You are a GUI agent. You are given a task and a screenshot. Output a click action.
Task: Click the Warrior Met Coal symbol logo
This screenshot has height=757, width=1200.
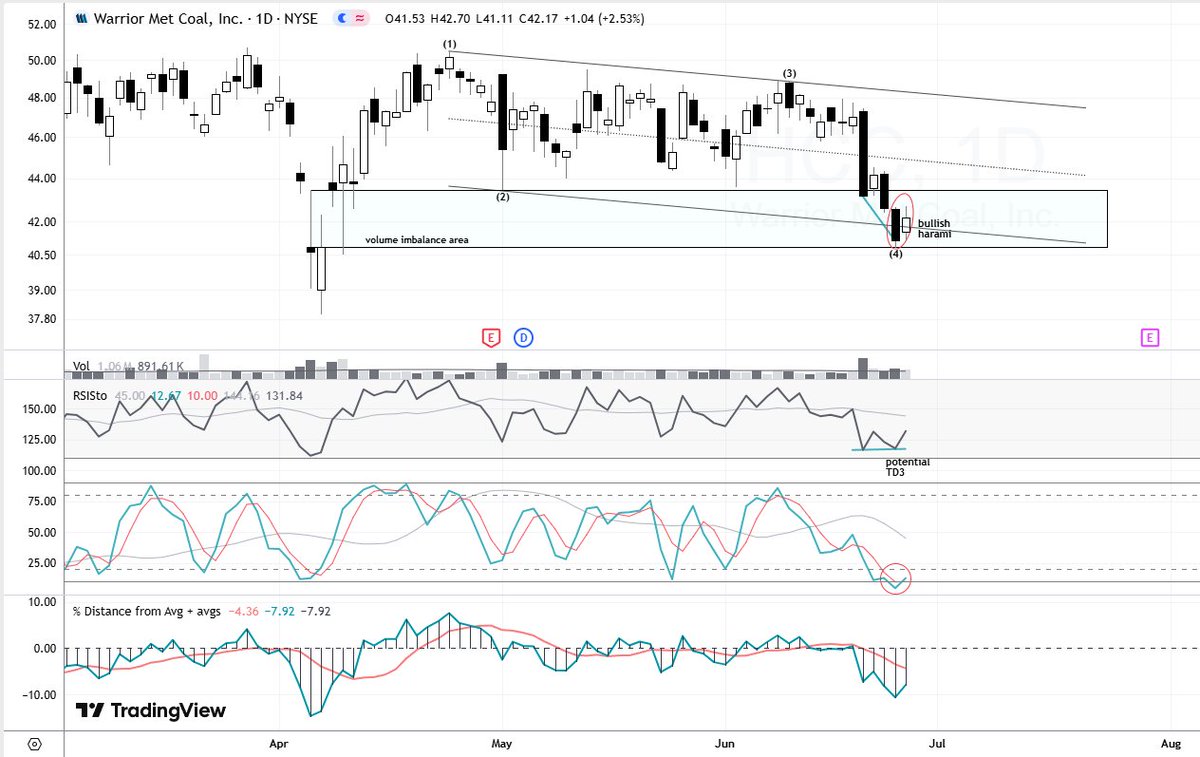(x=82, y=18)
